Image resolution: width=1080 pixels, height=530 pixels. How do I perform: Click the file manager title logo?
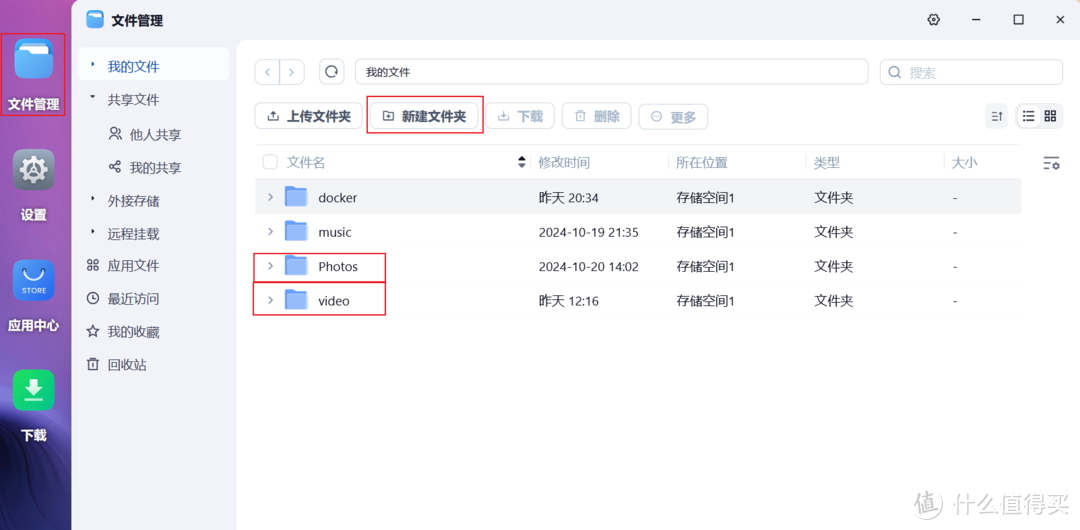[x=94, y=20]
